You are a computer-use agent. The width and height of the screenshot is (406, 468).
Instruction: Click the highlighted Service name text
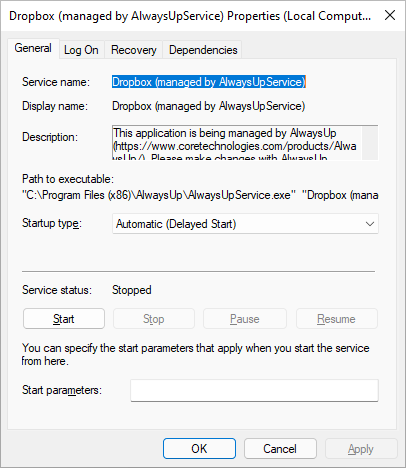(x=209, y=82)
